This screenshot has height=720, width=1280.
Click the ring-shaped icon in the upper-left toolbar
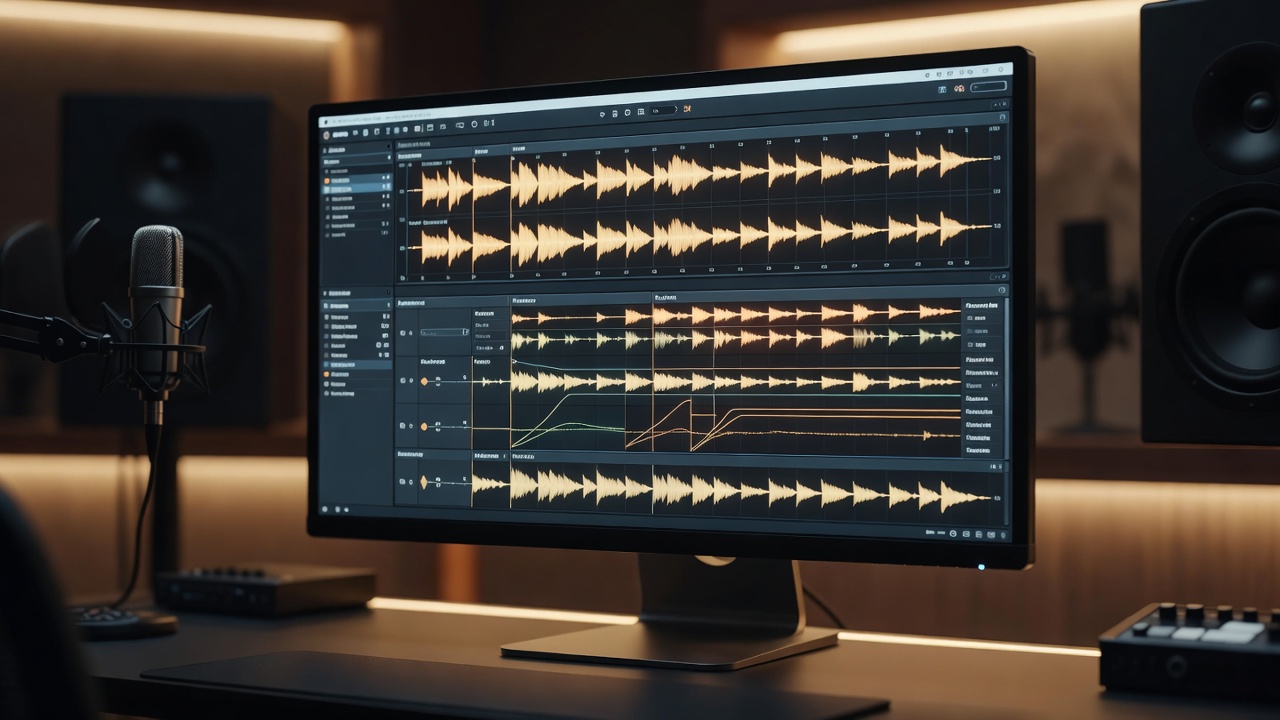tap(474, 124)
